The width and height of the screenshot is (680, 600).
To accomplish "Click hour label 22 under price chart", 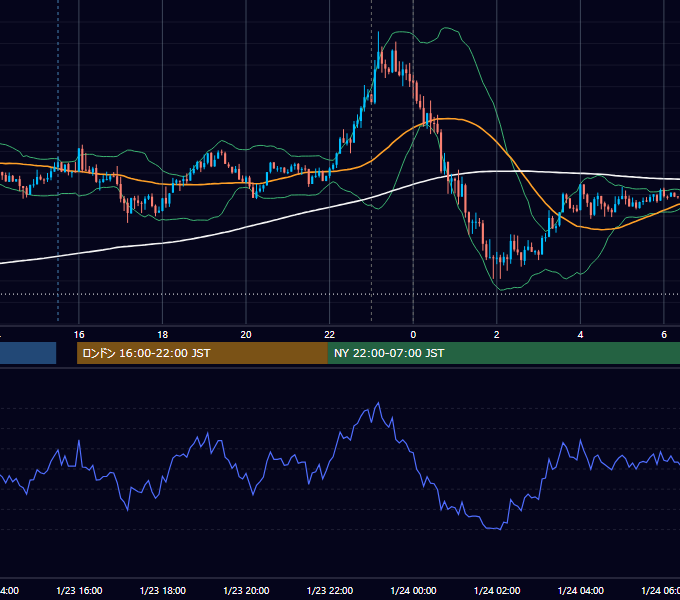I will [x=330, y=335].
